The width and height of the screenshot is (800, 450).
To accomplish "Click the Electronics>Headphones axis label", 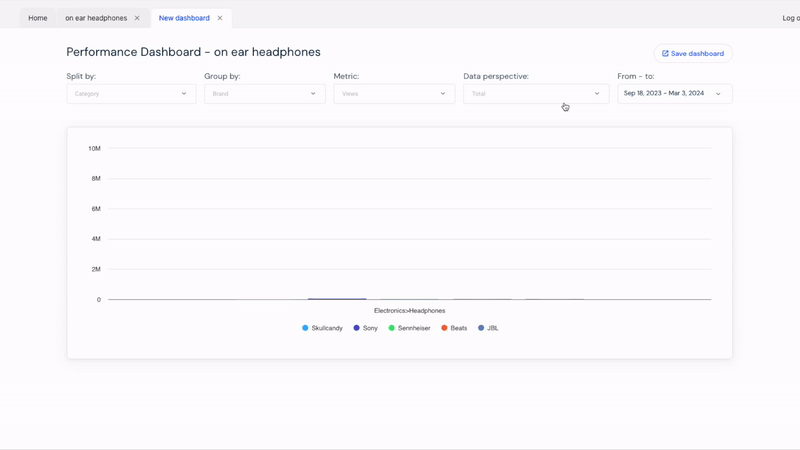I will coord(409,311).
